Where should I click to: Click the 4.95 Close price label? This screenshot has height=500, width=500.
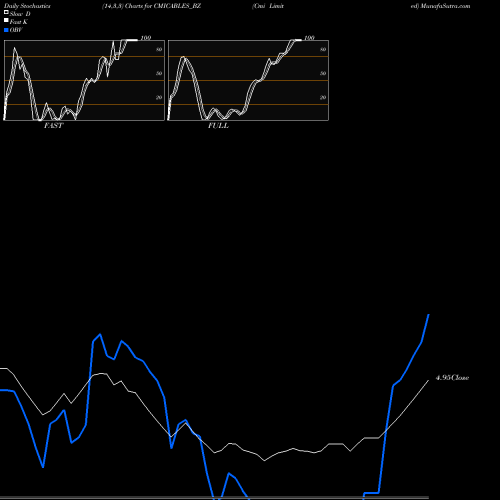point(452,378)
